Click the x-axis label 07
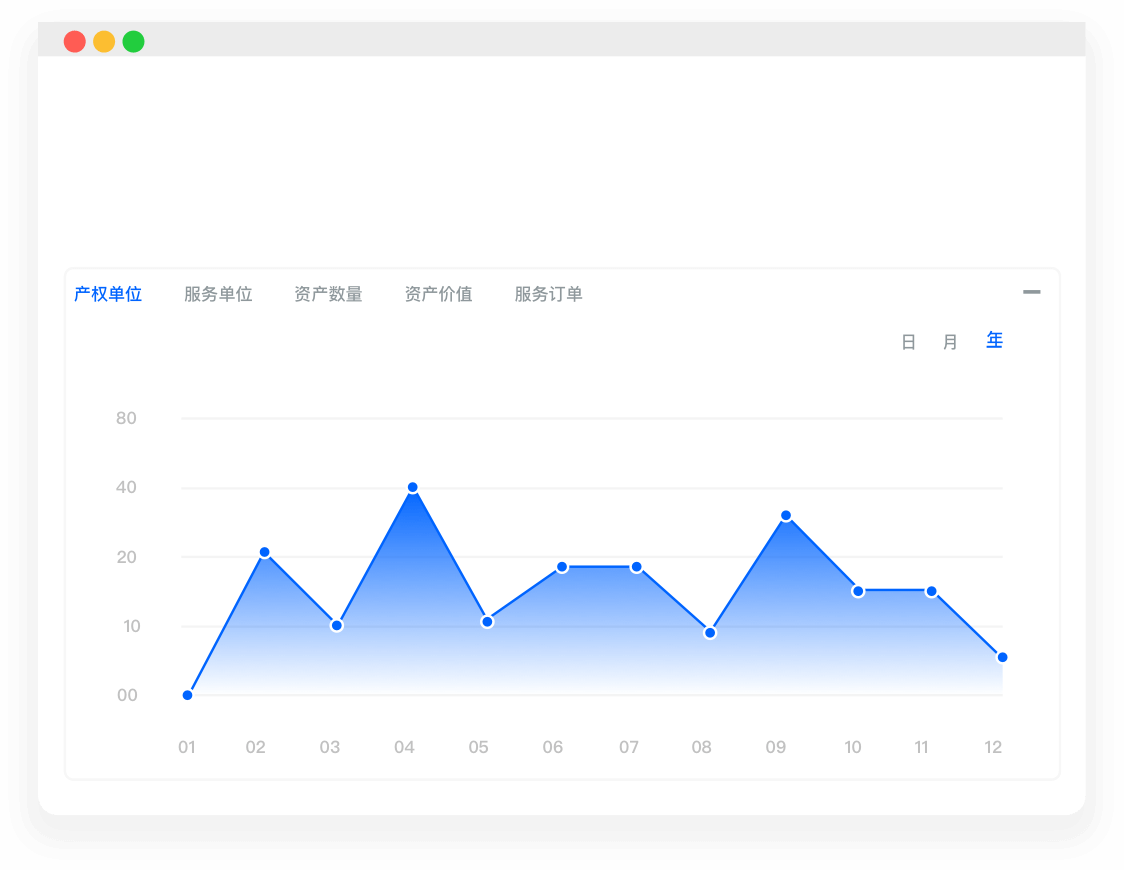 629,747
